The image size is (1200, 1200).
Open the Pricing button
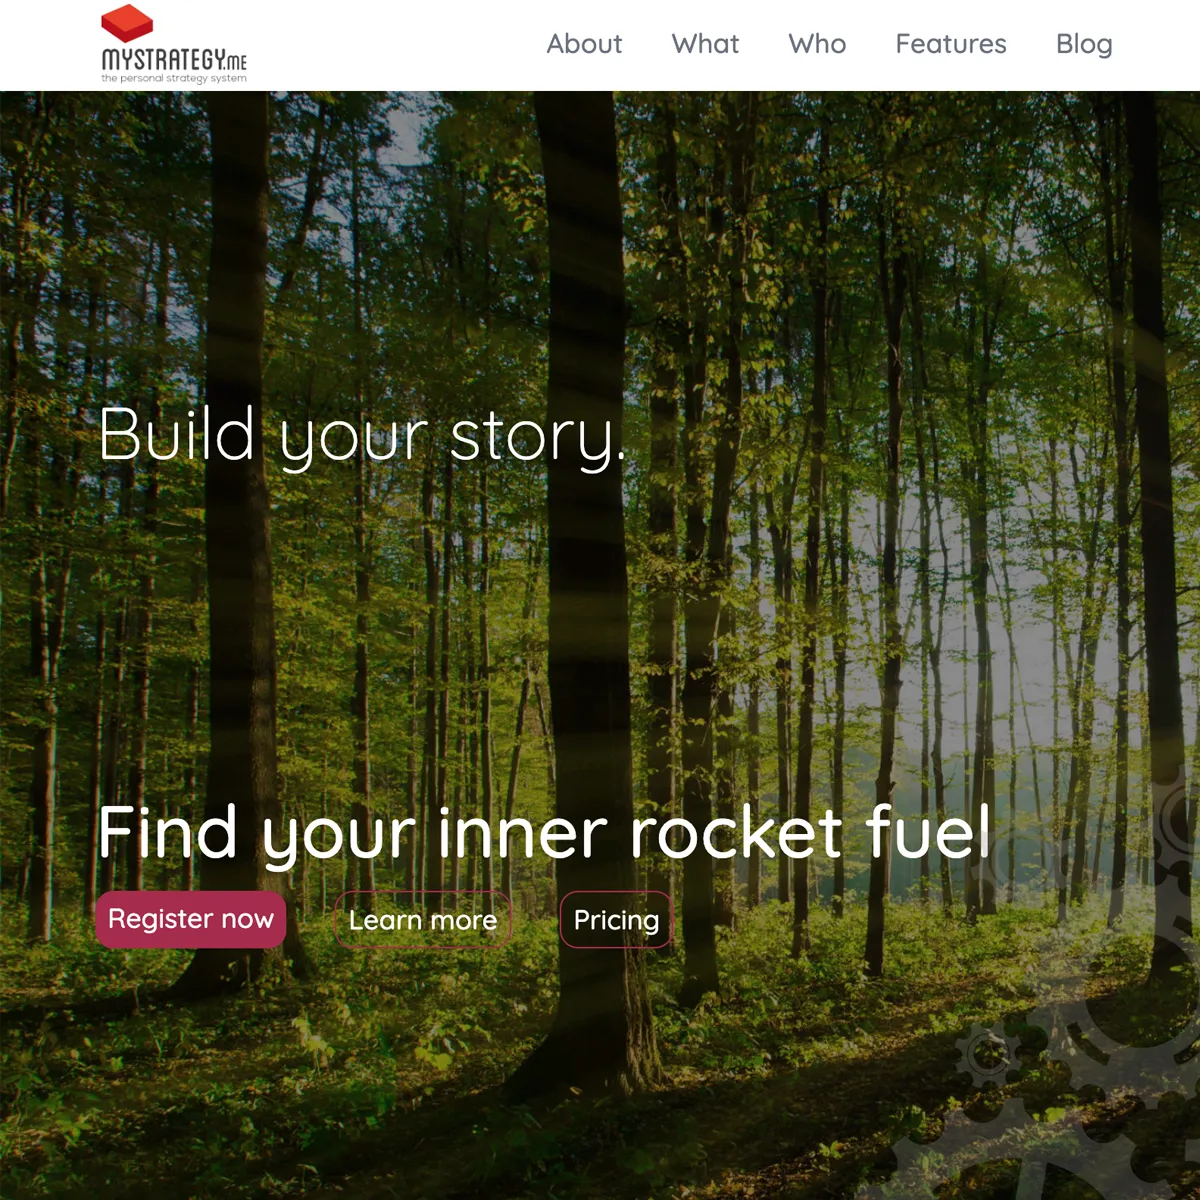coord(616,920)
